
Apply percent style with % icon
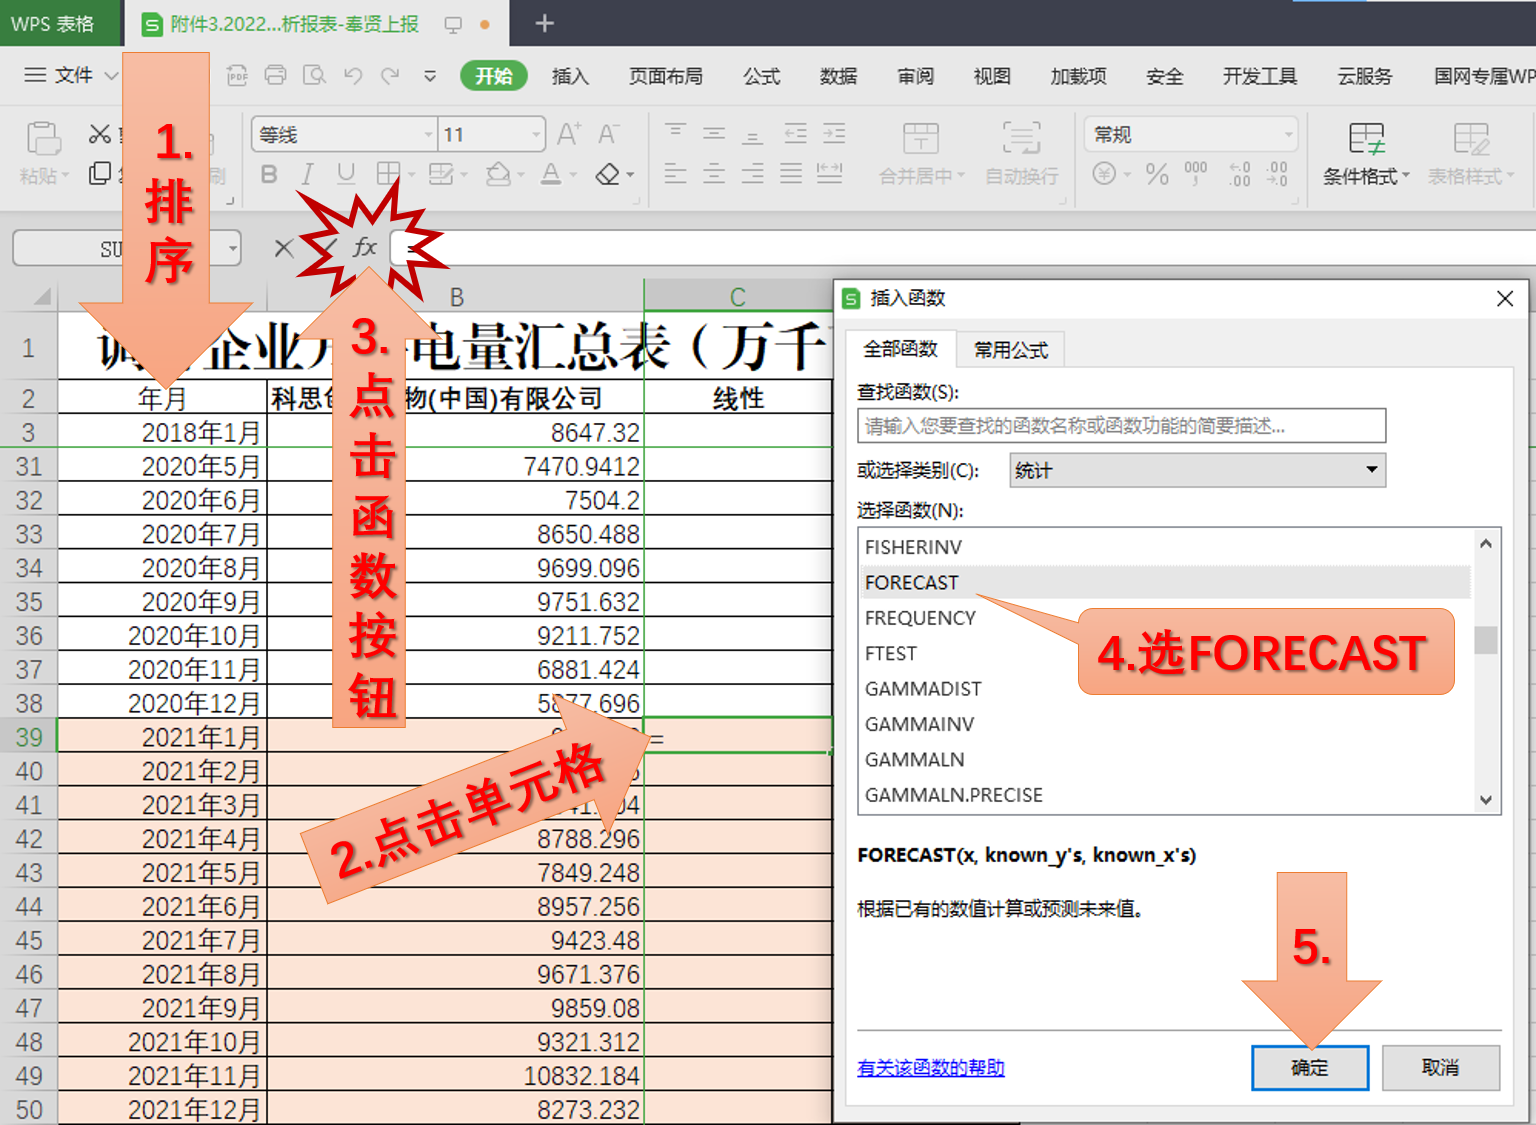pos(1157,174)
